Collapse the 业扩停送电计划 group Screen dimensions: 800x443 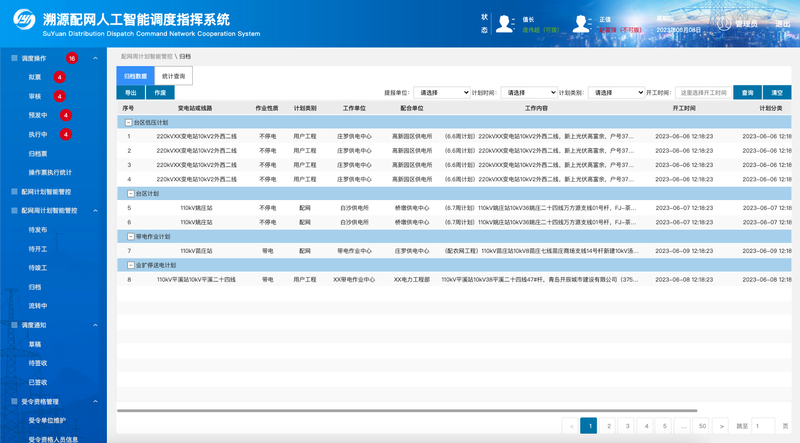click(131, 265)
